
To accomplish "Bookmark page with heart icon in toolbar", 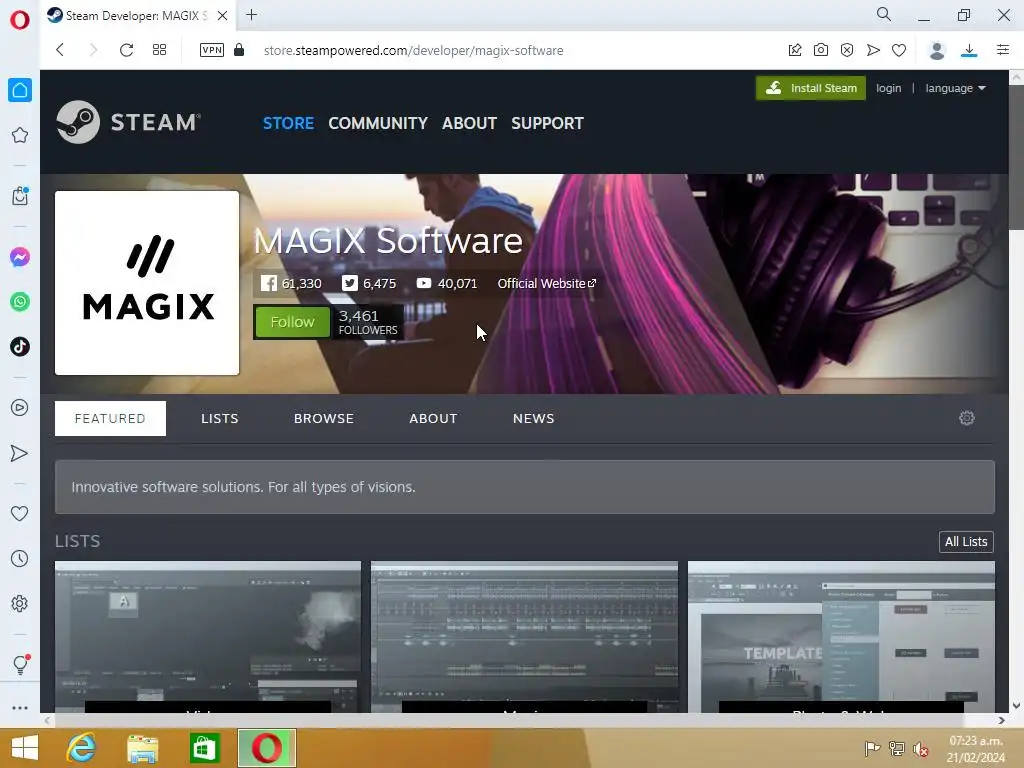I will [899, 50].
